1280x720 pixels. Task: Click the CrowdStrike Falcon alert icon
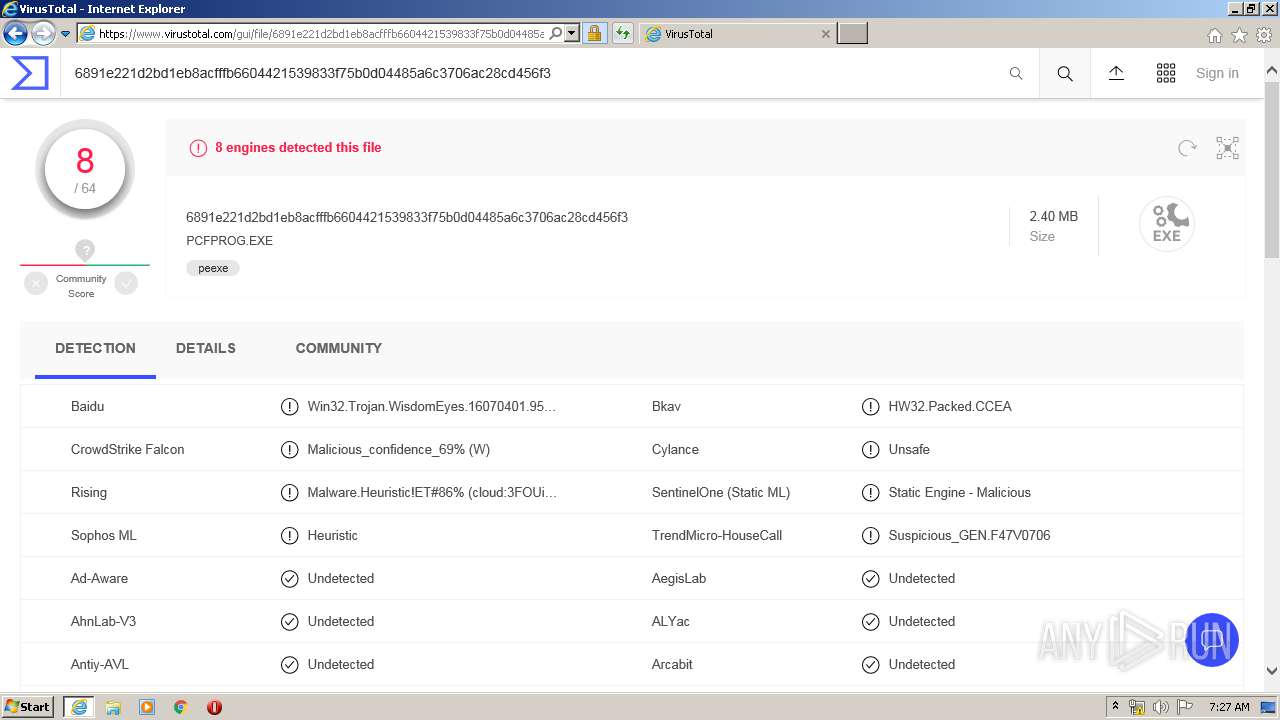[x=289, y=450]
